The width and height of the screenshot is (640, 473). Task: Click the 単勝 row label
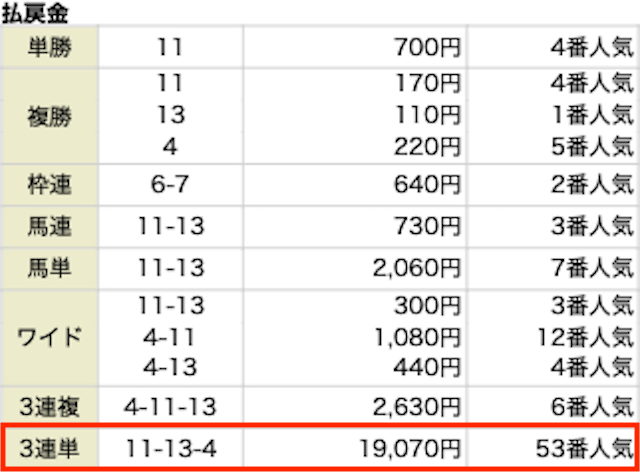(49, 47)
